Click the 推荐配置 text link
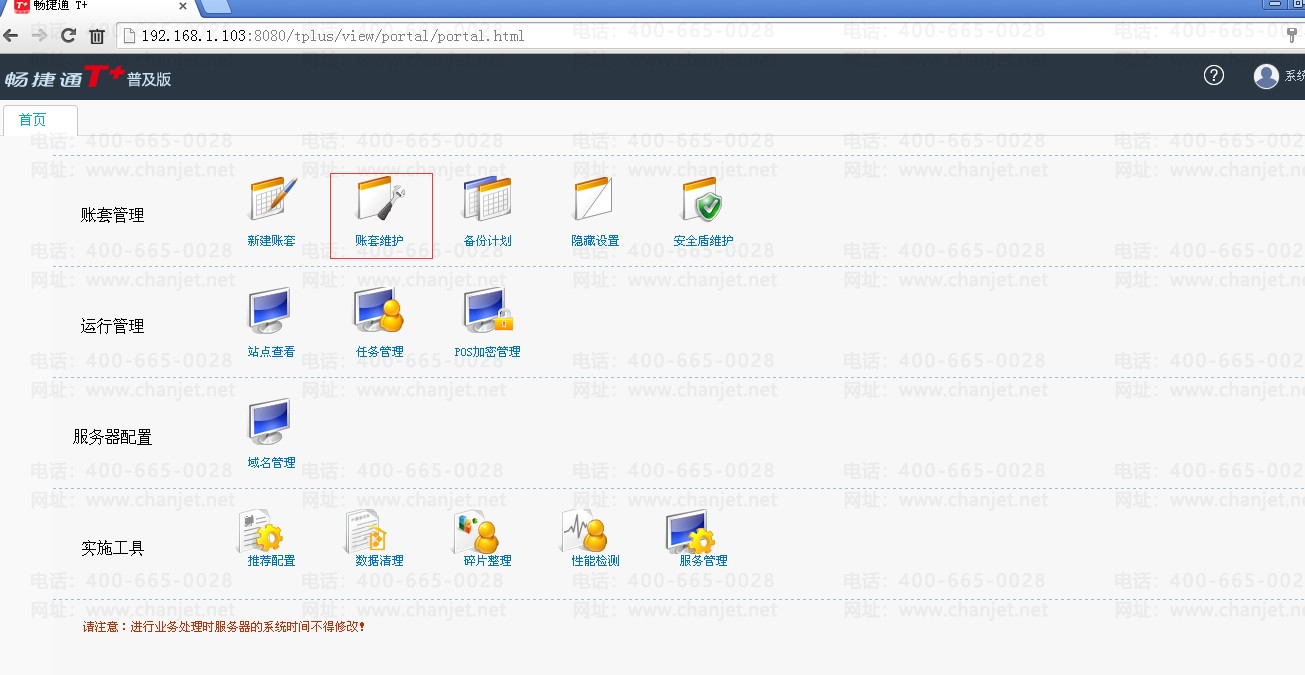Screen dimensions: 1305x675 272,561
